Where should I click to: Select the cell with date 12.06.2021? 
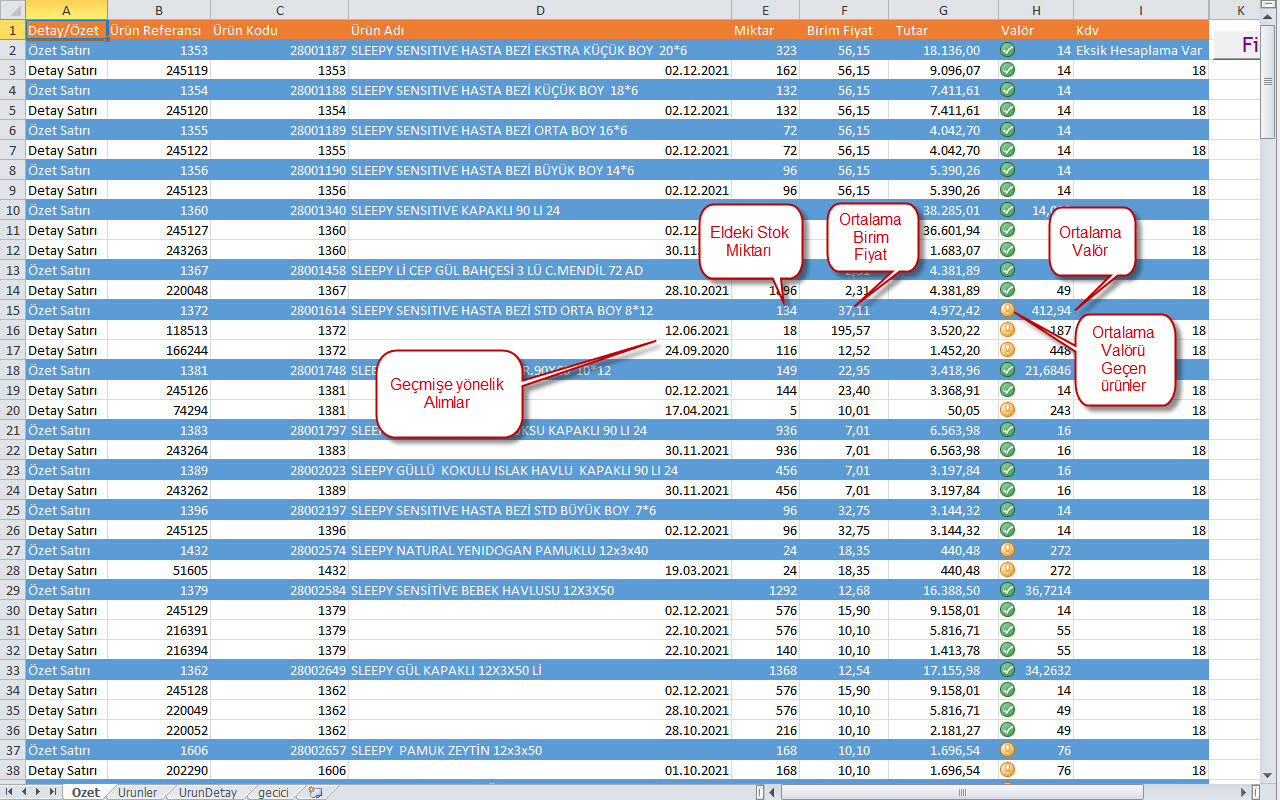(540, 330)
